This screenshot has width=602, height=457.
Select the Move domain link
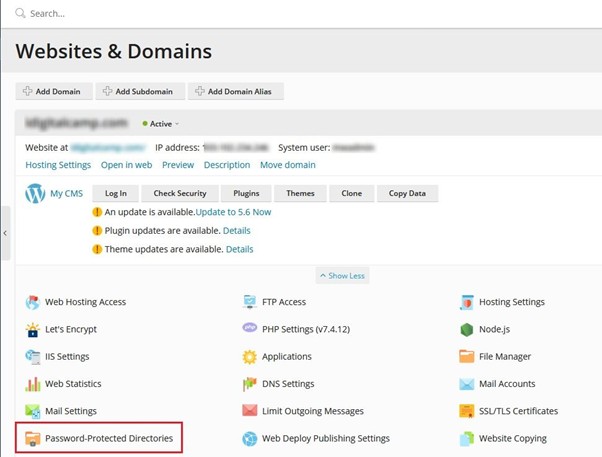point(287,165)
